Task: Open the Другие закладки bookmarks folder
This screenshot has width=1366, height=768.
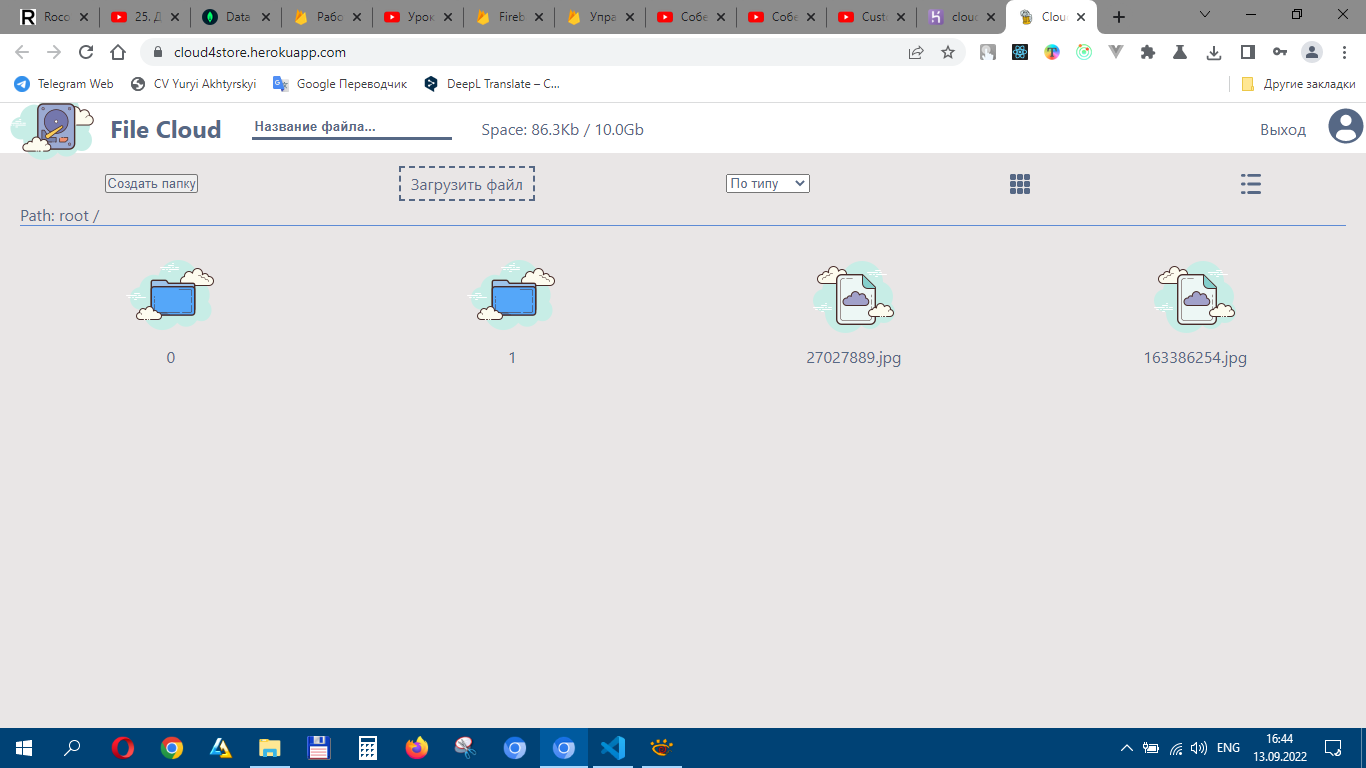Action: pos(1298,84)
